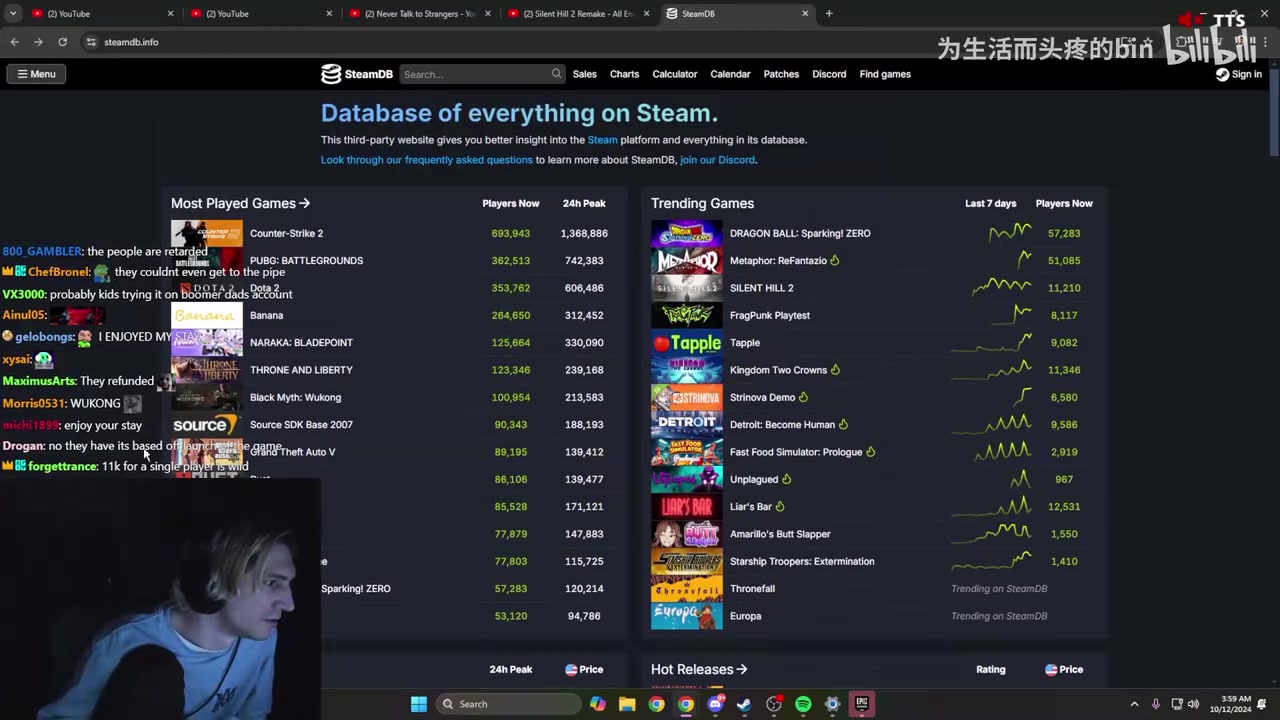Click the page's vertical scrollbar
Viewport: 1280px width, 720px height.
(x=1274, y=120)
